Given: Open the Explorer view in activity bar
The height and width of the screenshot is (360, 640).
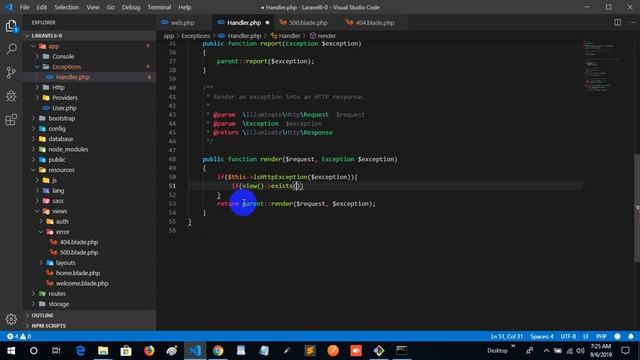Looking at the screenshot, I should pyautogui.click(x=11, y=27).
